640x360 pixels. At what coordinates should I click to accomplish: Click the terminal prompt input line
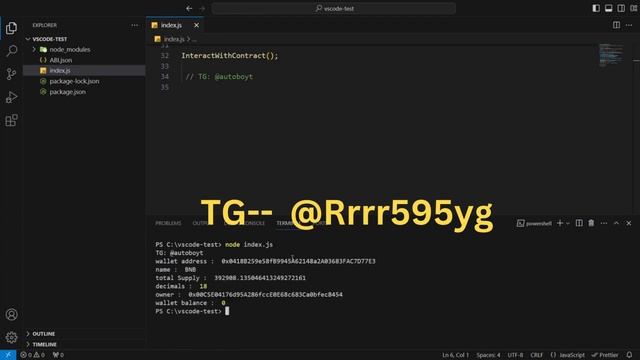(x=192, y=311)
